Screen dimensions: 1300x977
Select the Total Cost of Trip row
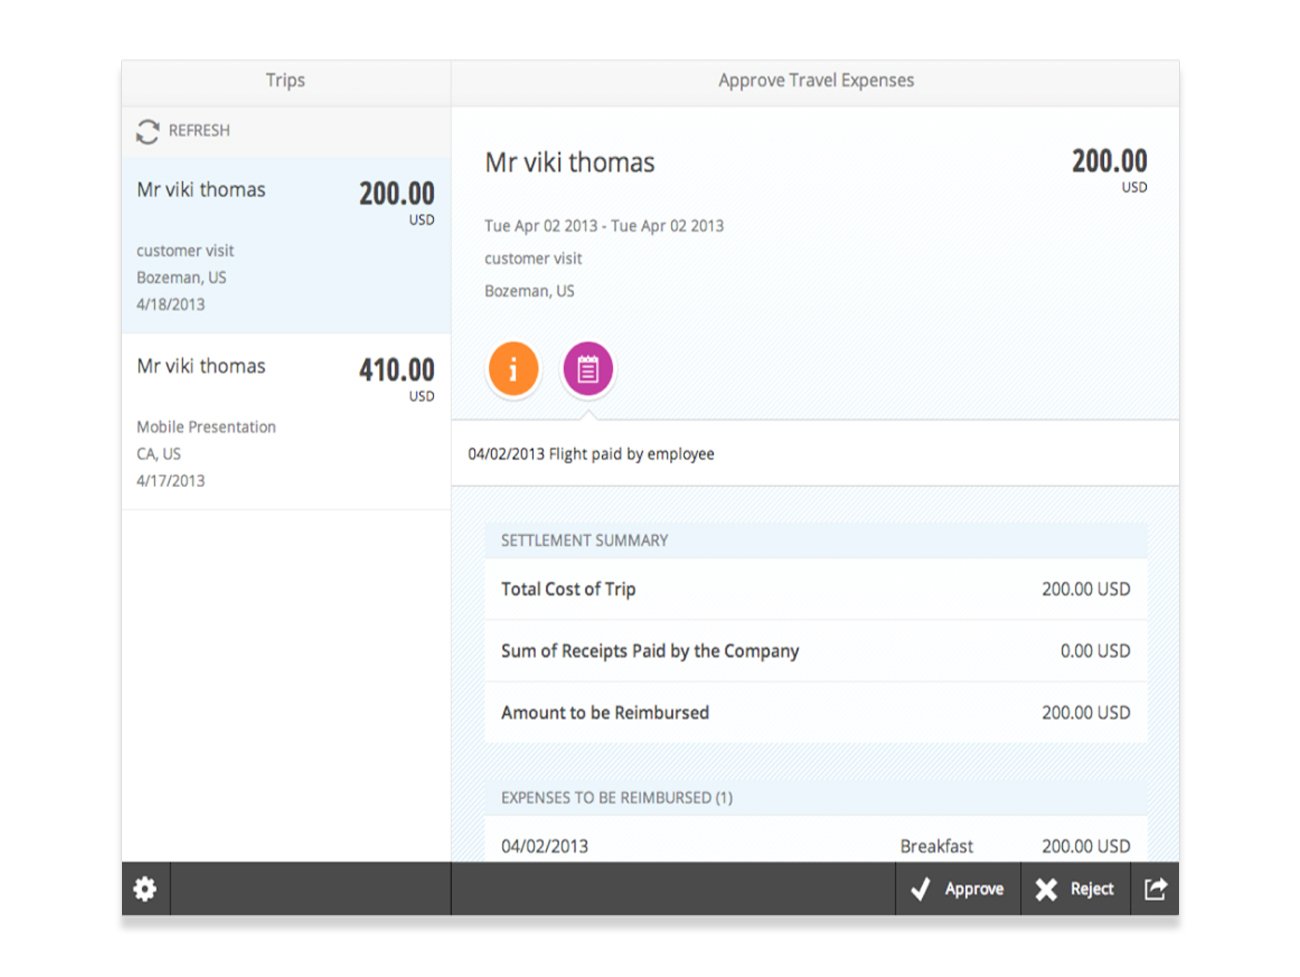[x=815, y=589]
